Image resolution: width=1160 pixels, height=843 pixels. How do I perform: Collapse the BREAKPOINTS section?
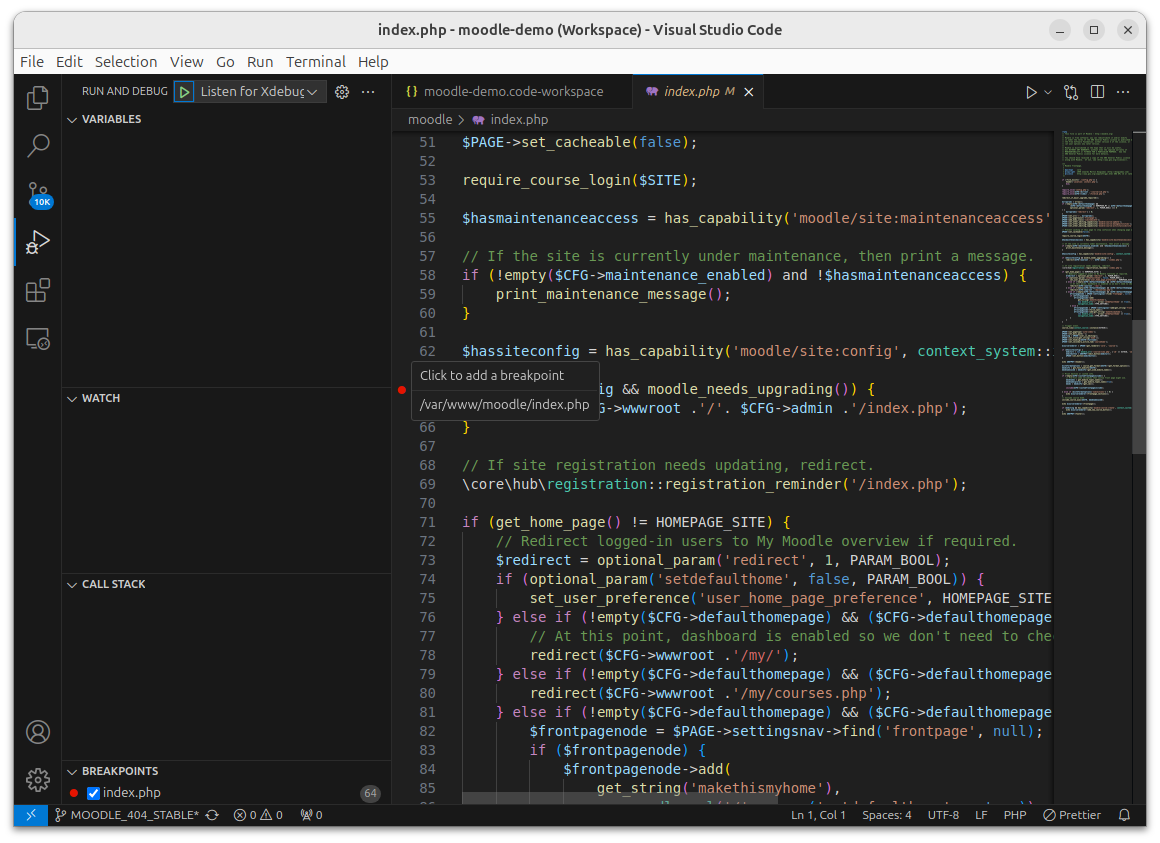[x=112, y=771]
